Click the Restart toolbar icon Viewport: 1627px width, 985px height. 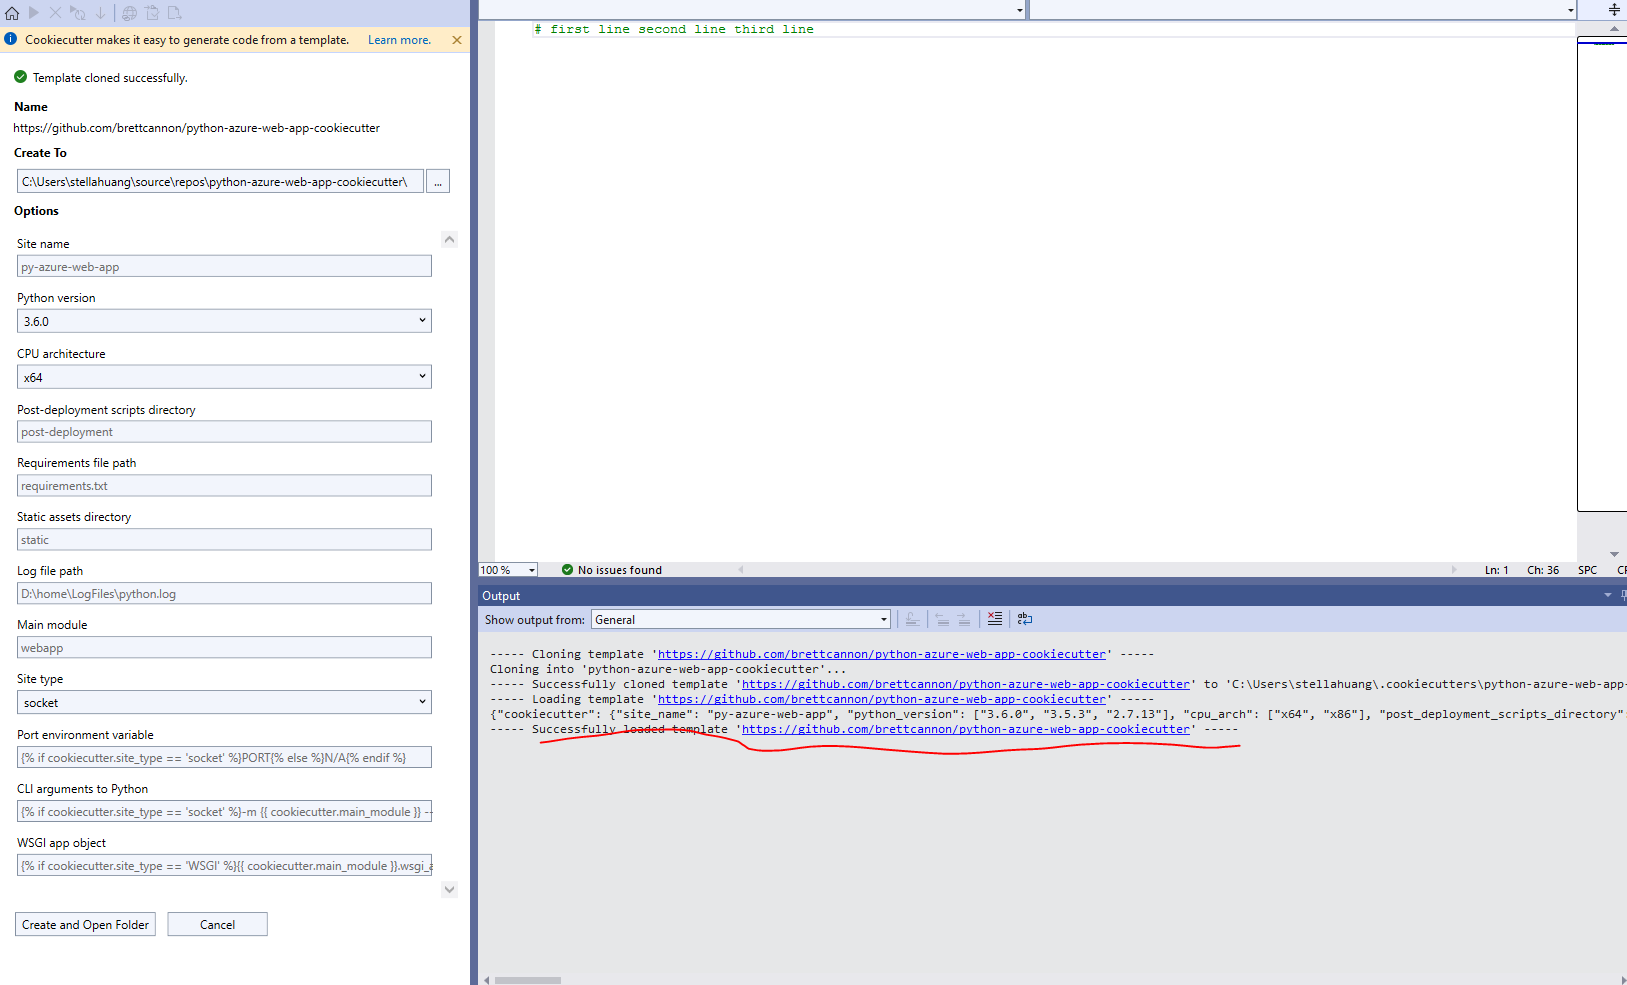click(x=78, y=12)
